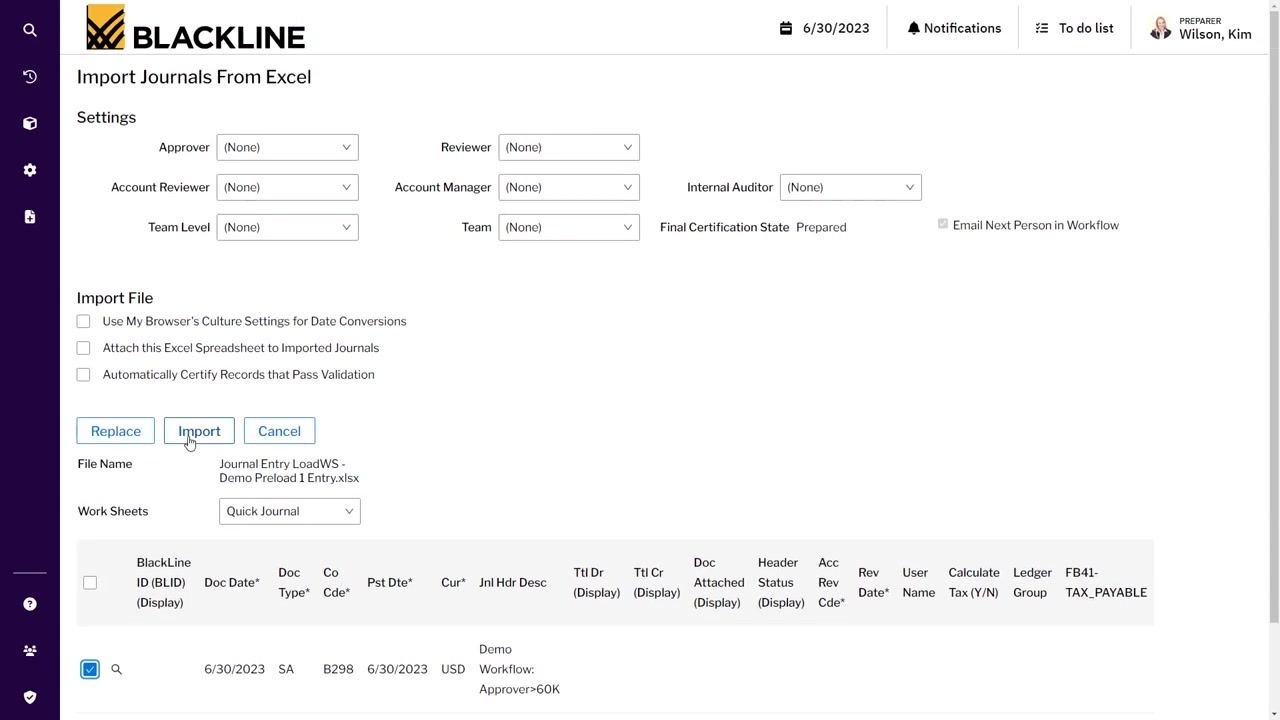Open the 6/30/2023 period selector
Viewport: 1280px width, 720px height.
pyautogui.click(x=825, y=28)
